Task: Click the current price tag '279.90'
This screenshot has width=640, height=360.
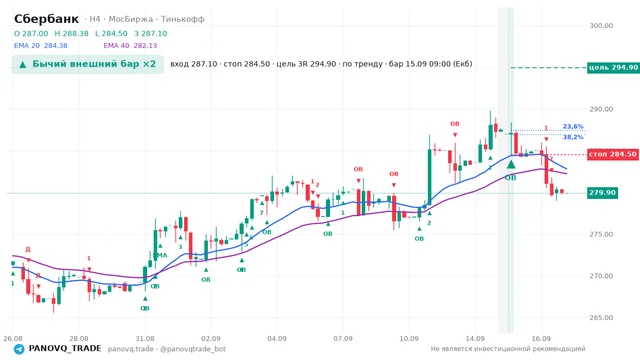Action: click(602, 193)
